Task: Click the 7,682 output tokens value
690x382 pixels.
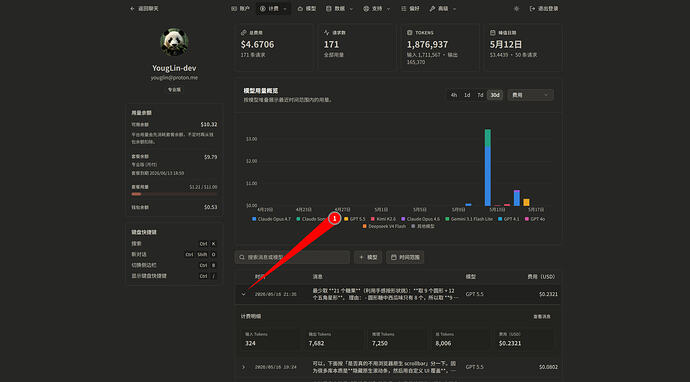Action: [x=316, y=343]
